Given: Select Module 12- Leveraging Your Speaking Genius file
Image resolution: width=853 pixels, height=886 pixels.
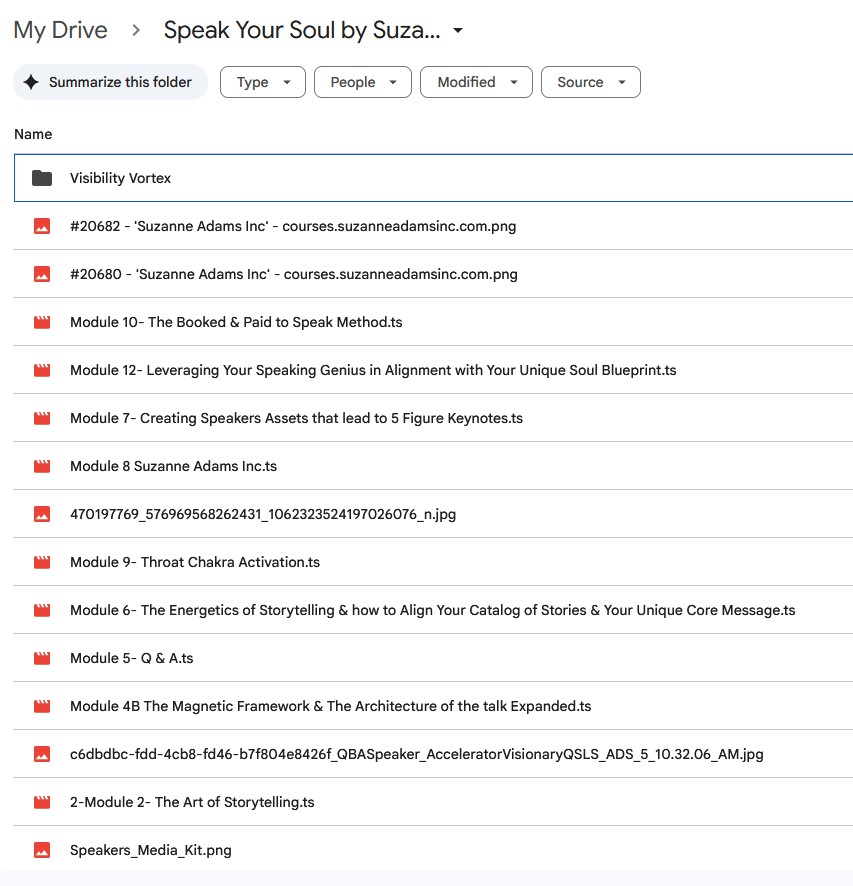Looking at the screenshot, I should tap(372, 370).
